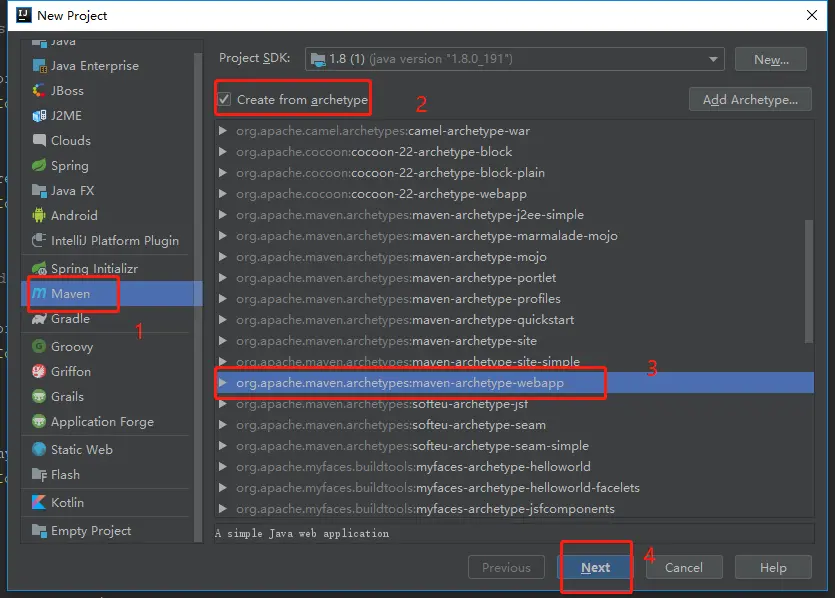835x598 pixels.
Task: Select softeu-archetype-jsf archetype row
Action: (514, 404)
